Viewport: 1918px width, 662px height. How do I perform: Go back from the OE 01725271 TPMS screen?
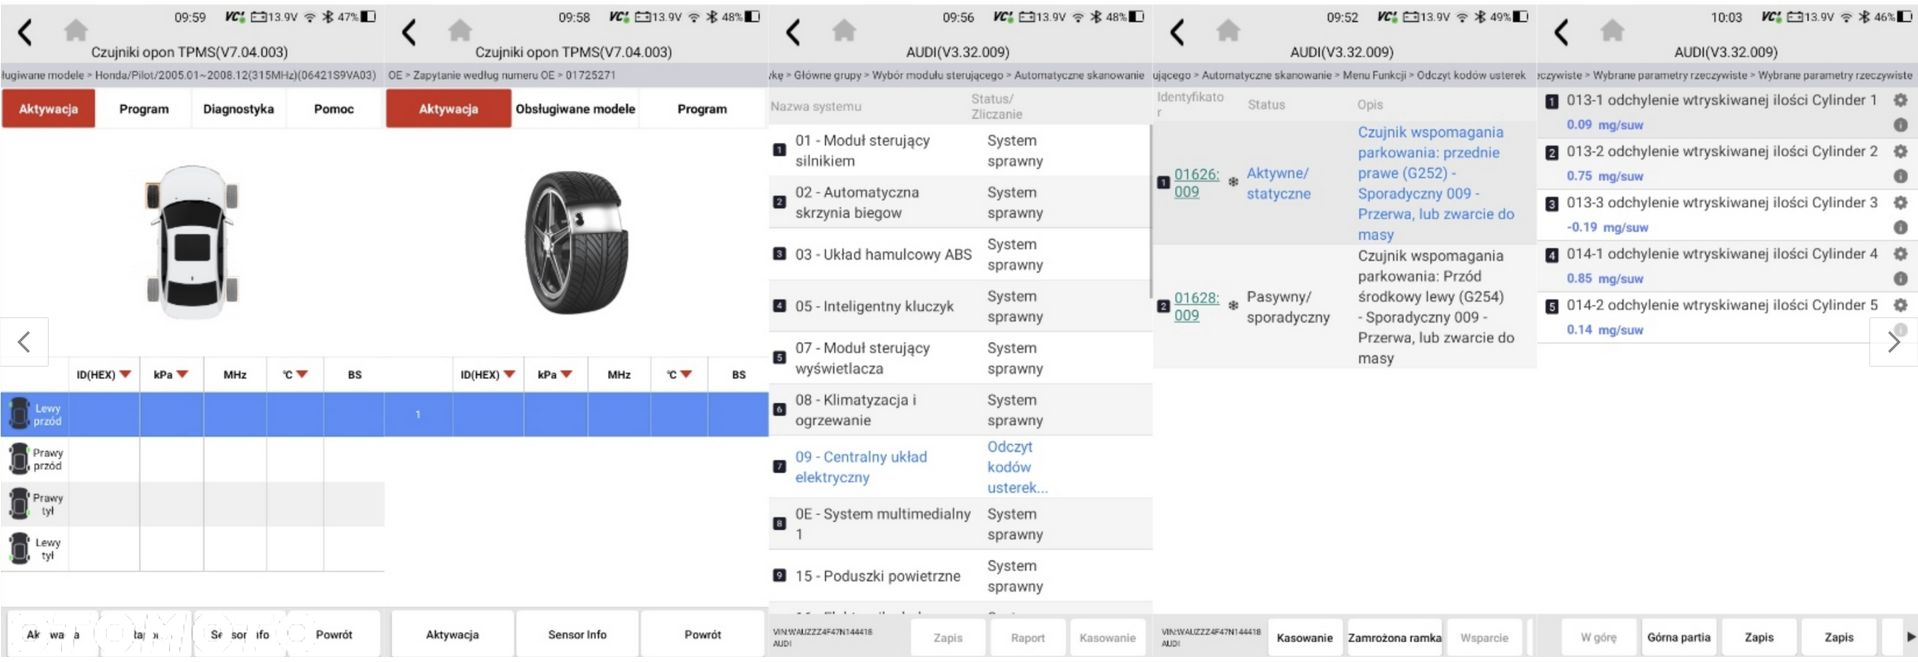(x=409, y=32)
